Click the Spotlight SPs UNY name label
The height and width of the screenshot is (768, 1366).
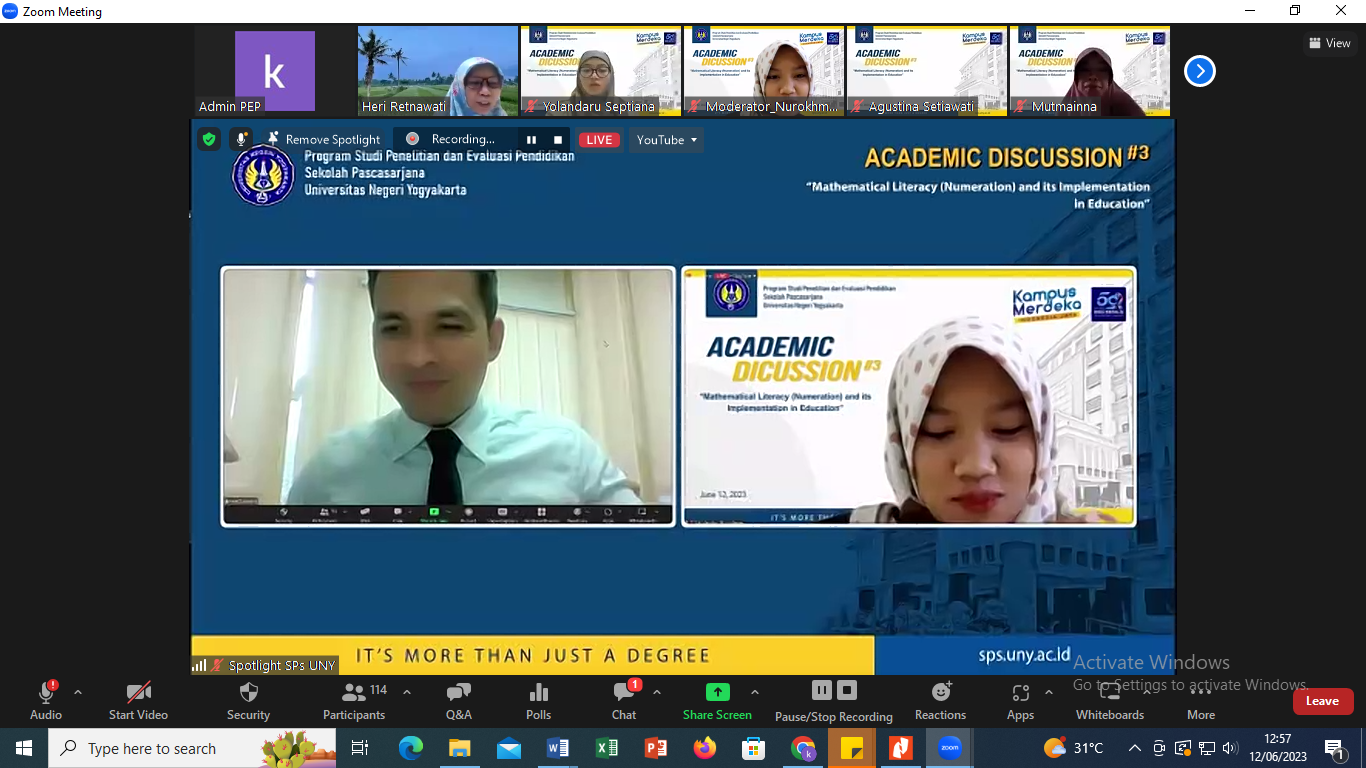[265, 665]
